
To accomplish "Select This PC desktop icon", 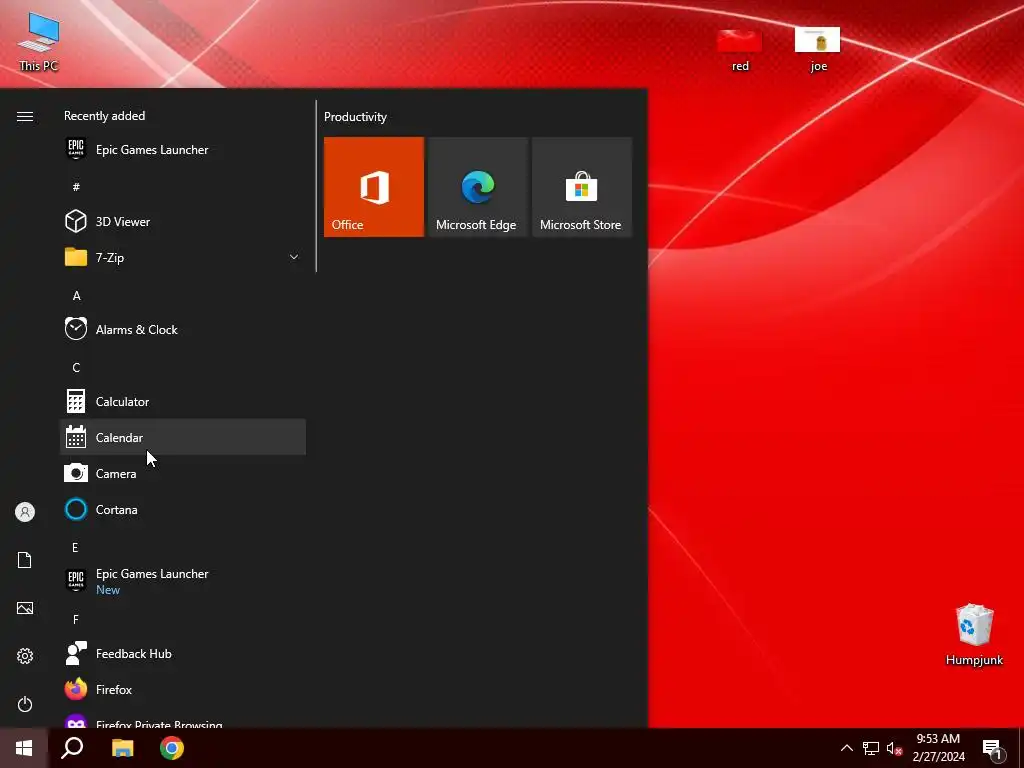I will 39,42.
